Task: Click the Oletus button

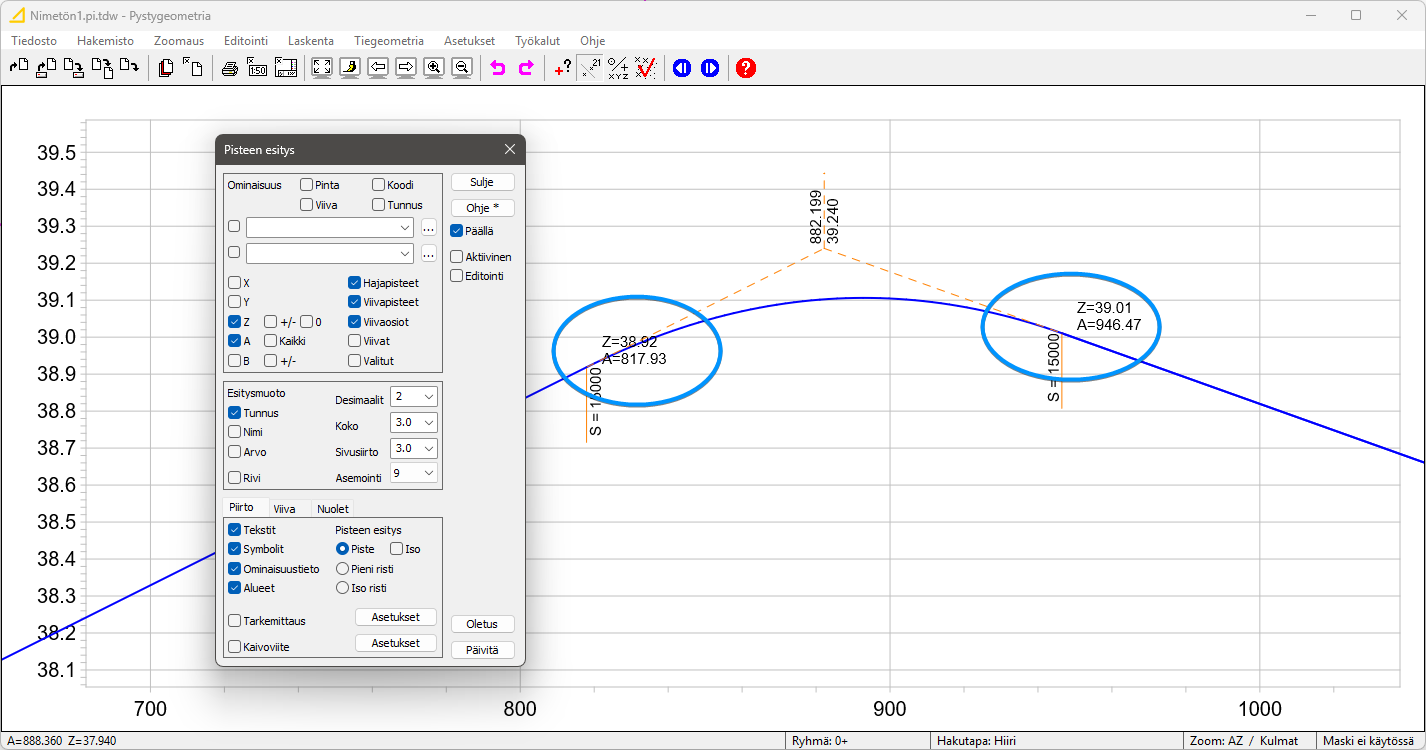Action: pos(482,624)
